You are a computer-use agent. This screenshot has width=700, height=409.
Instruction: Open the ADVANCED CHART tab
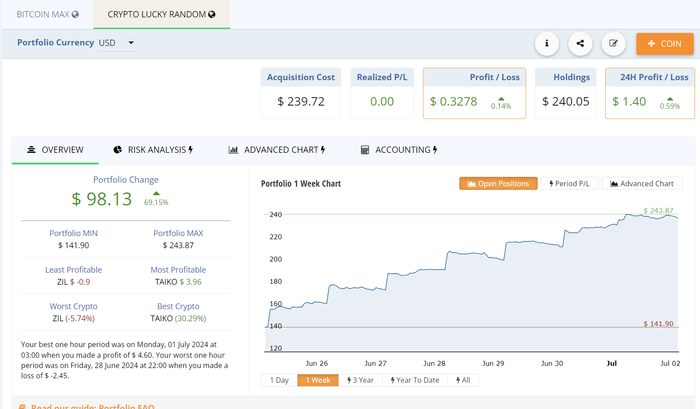click(276, 150)
